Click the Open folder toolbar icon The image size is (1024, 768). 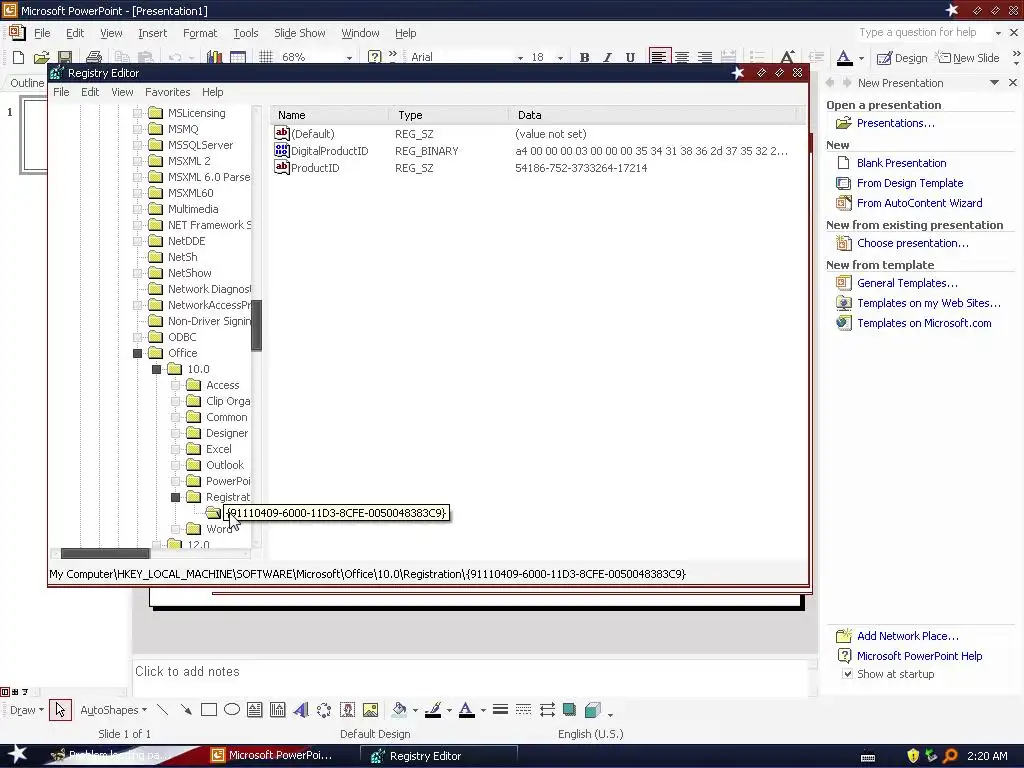click(x=42, y=57)
